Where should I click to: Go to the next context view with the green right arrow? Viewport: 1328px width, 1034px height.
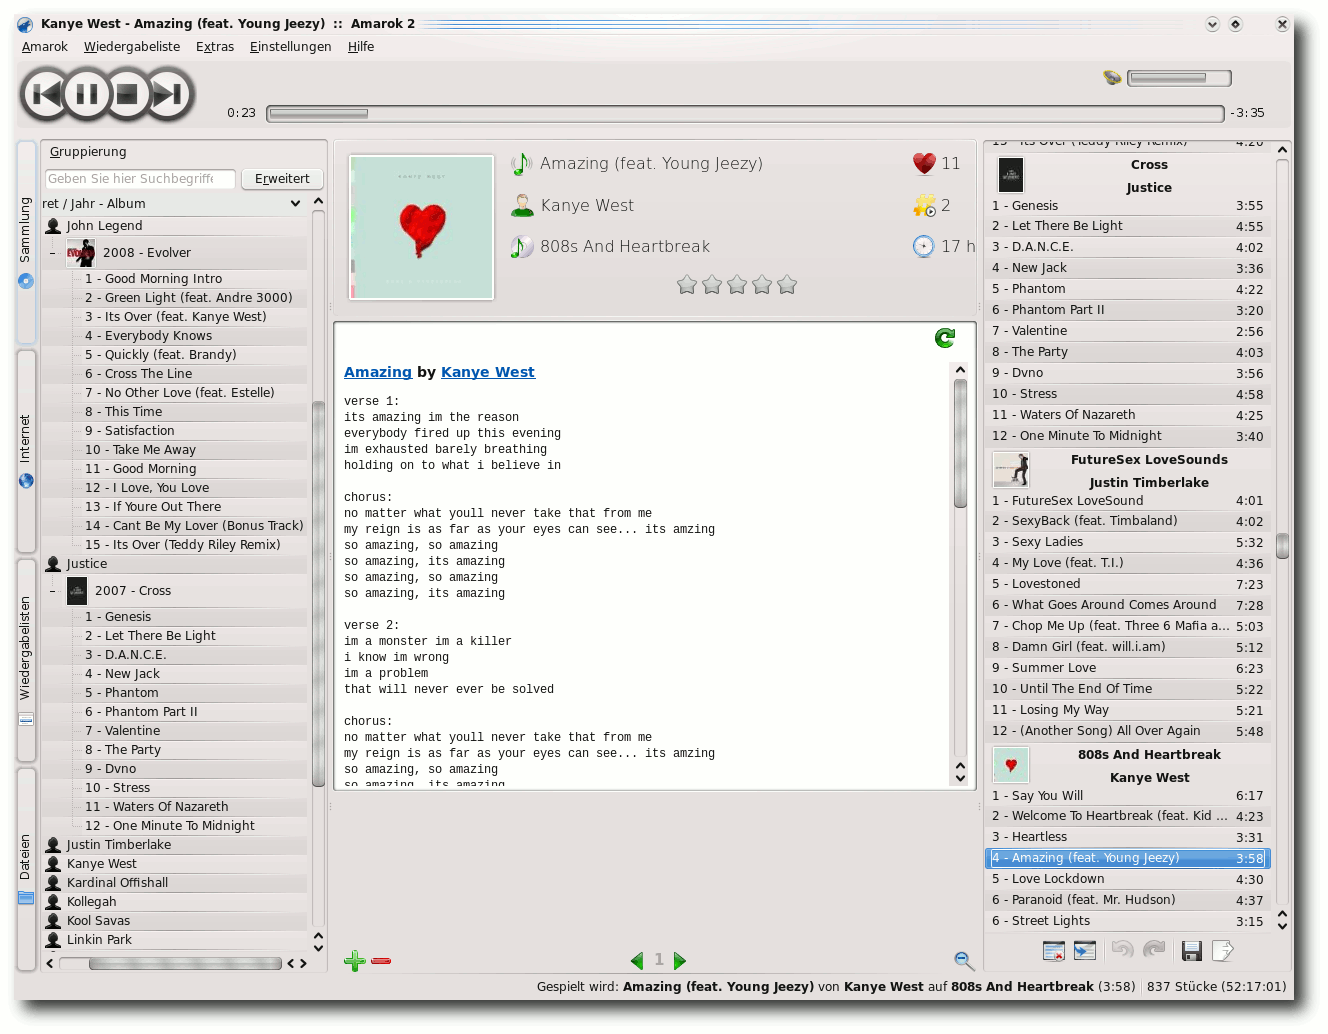coord(680,961)
